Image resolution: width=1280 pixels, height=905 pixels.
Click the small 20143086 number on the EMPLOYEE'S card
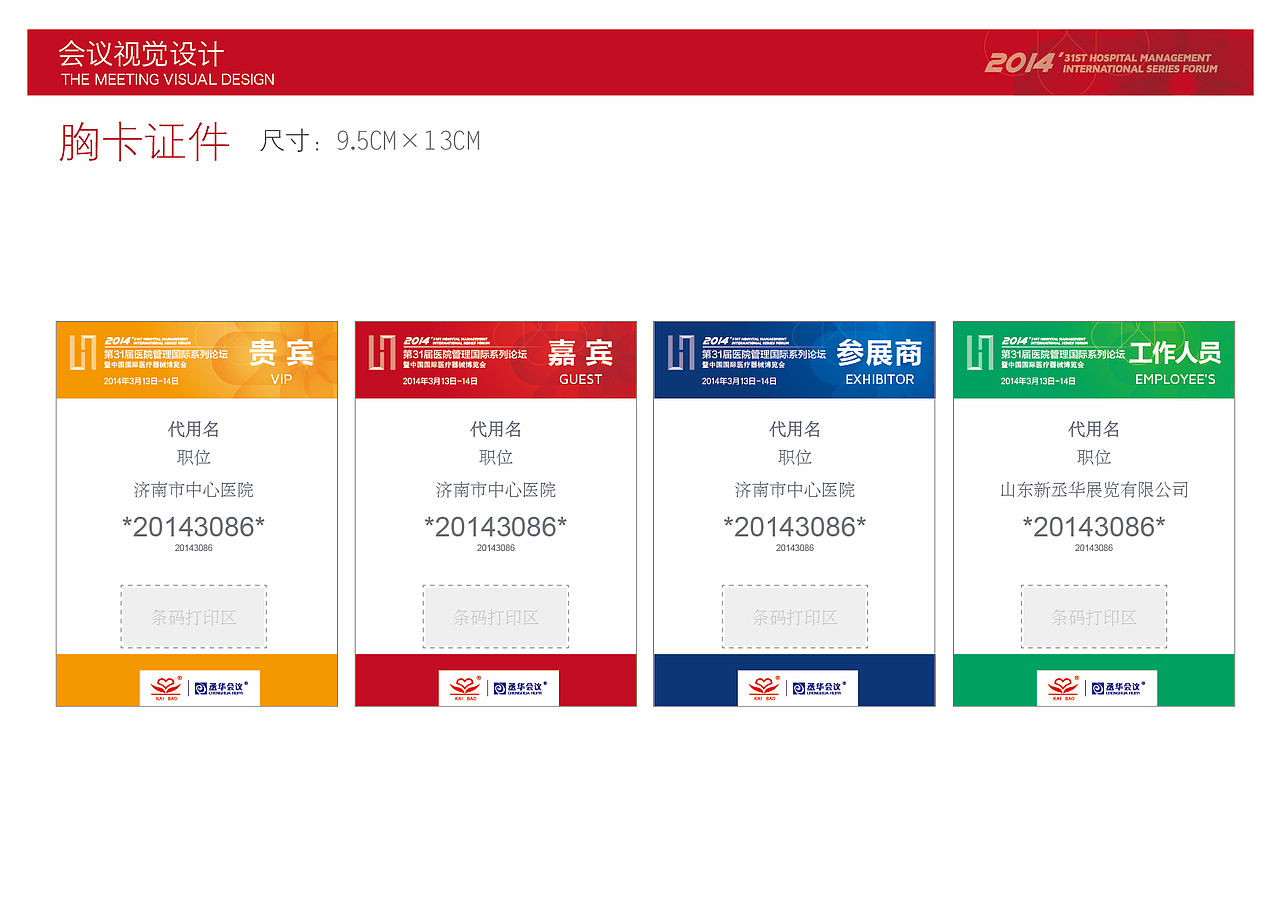pos(1094,548)
